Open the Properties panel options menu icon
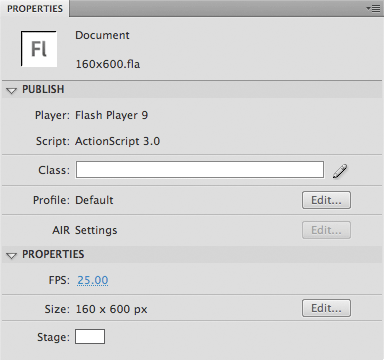This screenshot has height=360, width=384. point(373,8)
